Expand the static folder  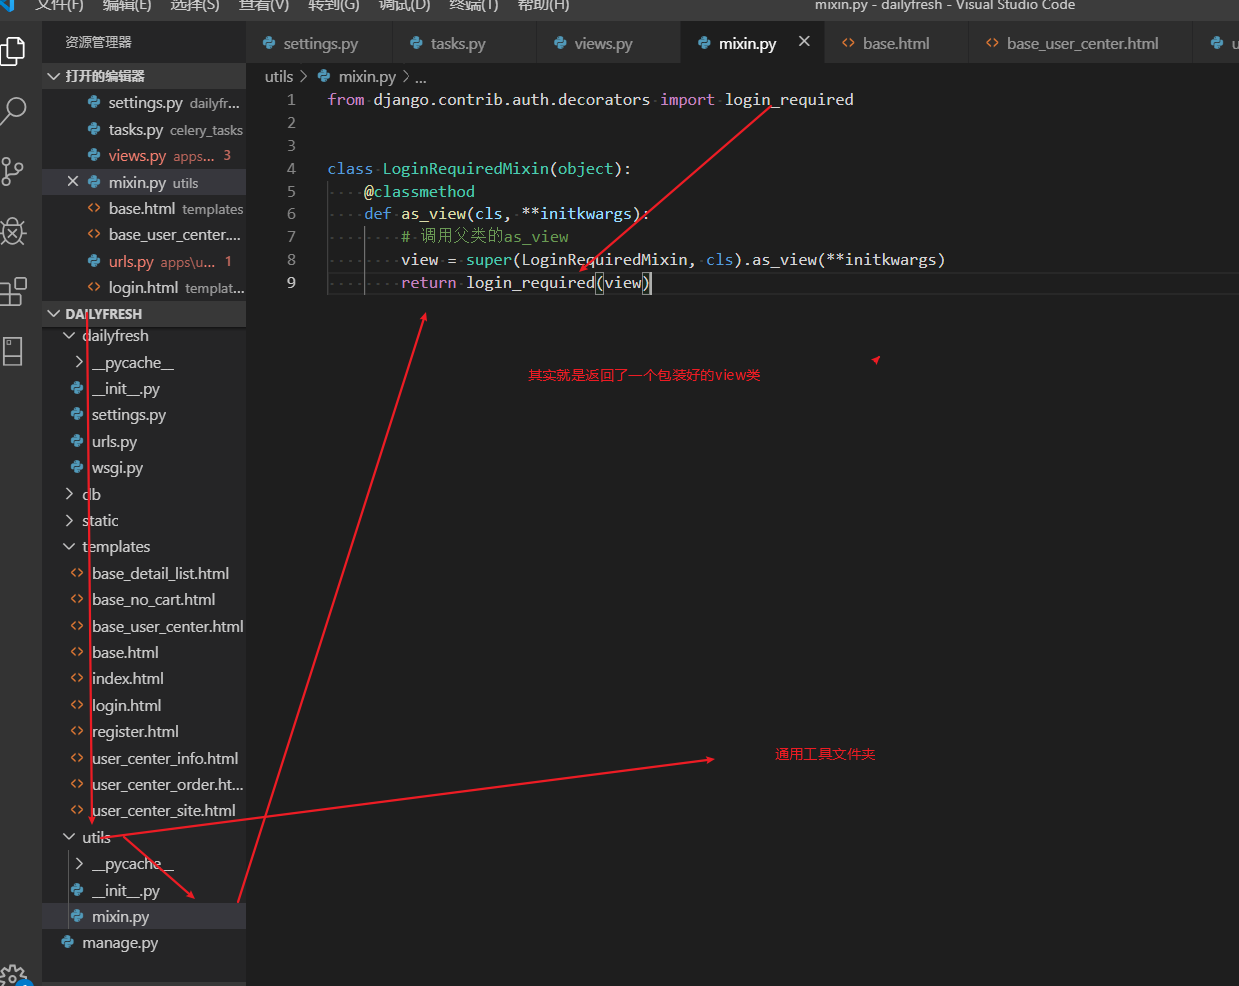click(x=99, y=521)
